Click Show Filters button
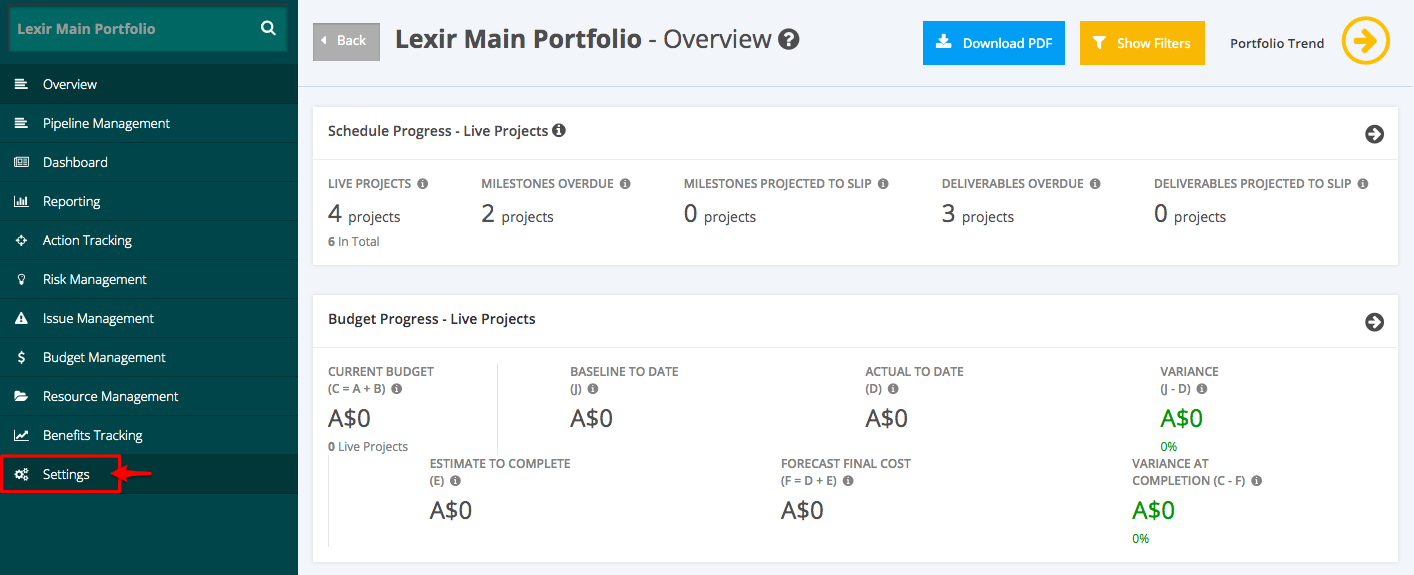 pyautogui.click(x=1142, y=43)
